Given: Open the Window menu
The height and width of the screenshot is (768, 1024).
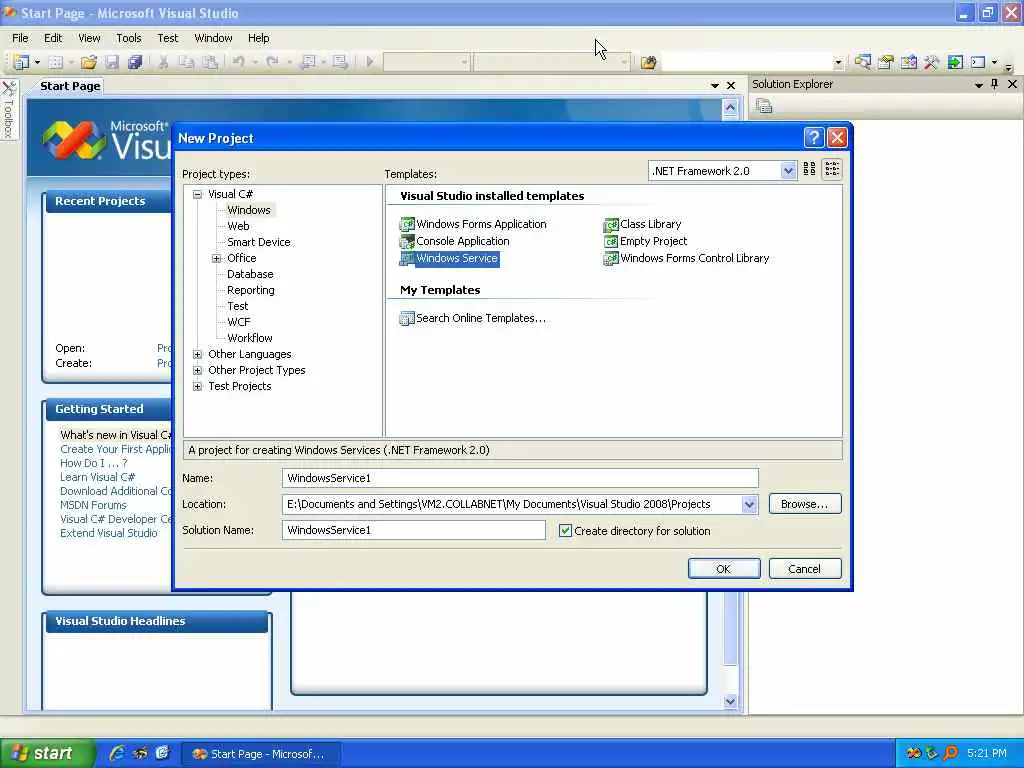Looking at the screenshot, I should click(x=214, y=38).
